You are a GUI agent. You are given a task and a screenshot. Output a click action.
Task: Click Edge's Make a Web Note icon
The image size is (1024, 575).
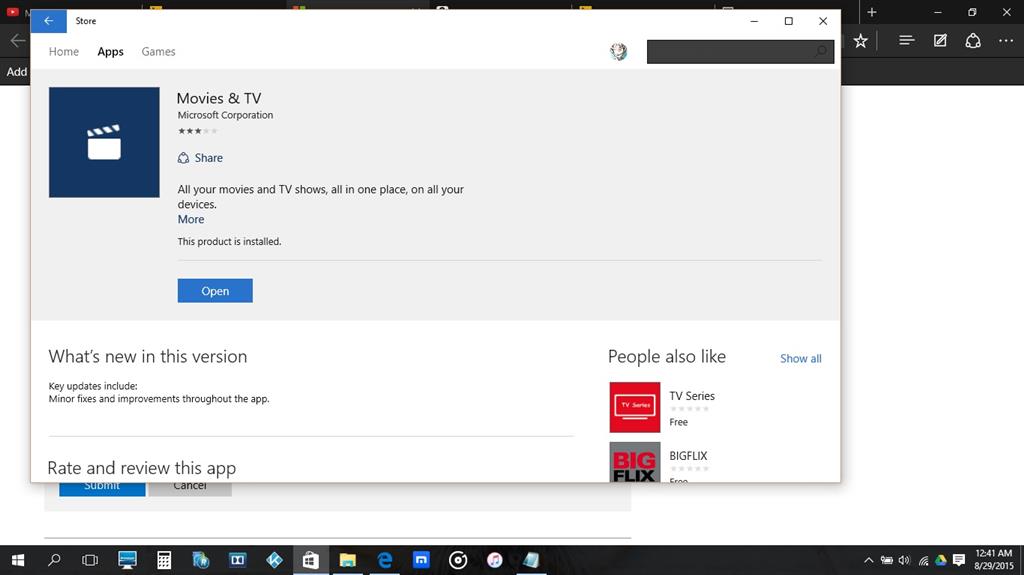pyautogui.click(x=940, y=41)
